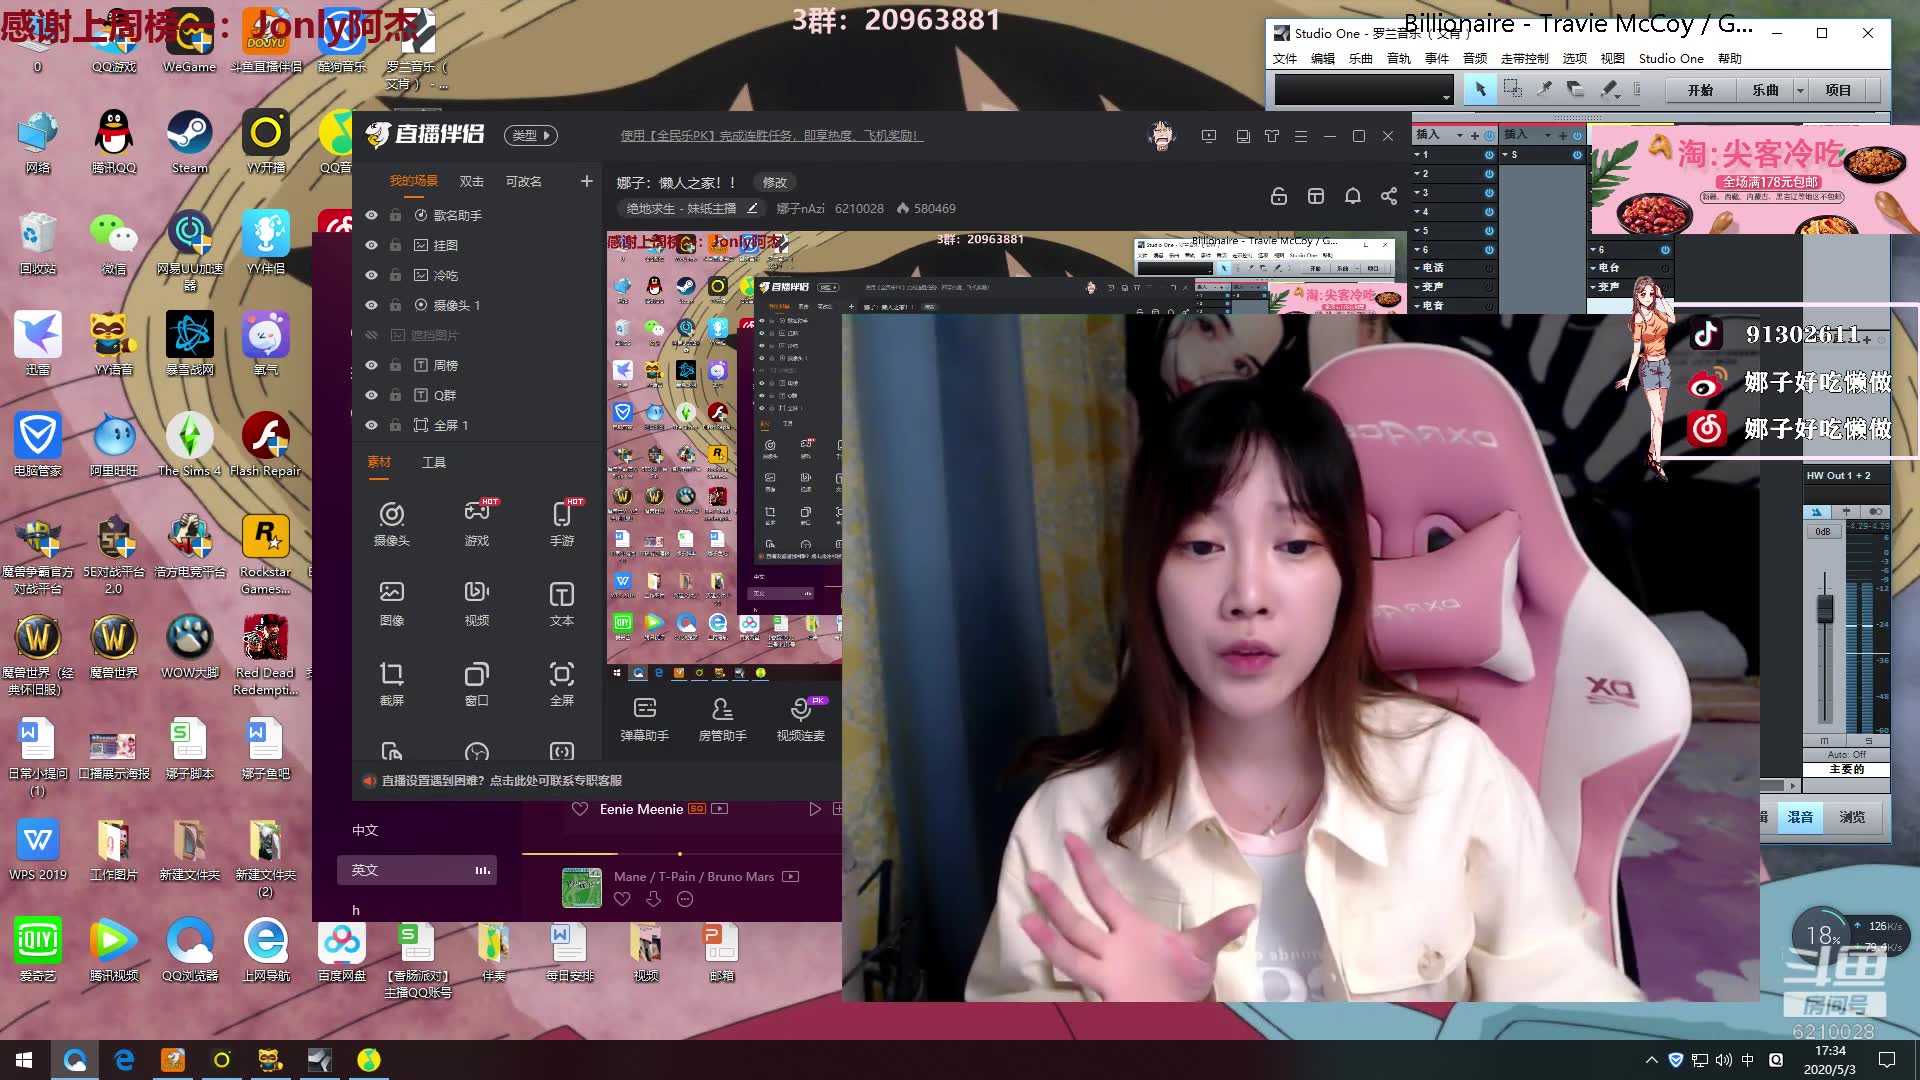Image resolution: width=1920 pixels, height=1080 pixels.
Task: Click the share icon in stream header
Action: coord(1389,196)
